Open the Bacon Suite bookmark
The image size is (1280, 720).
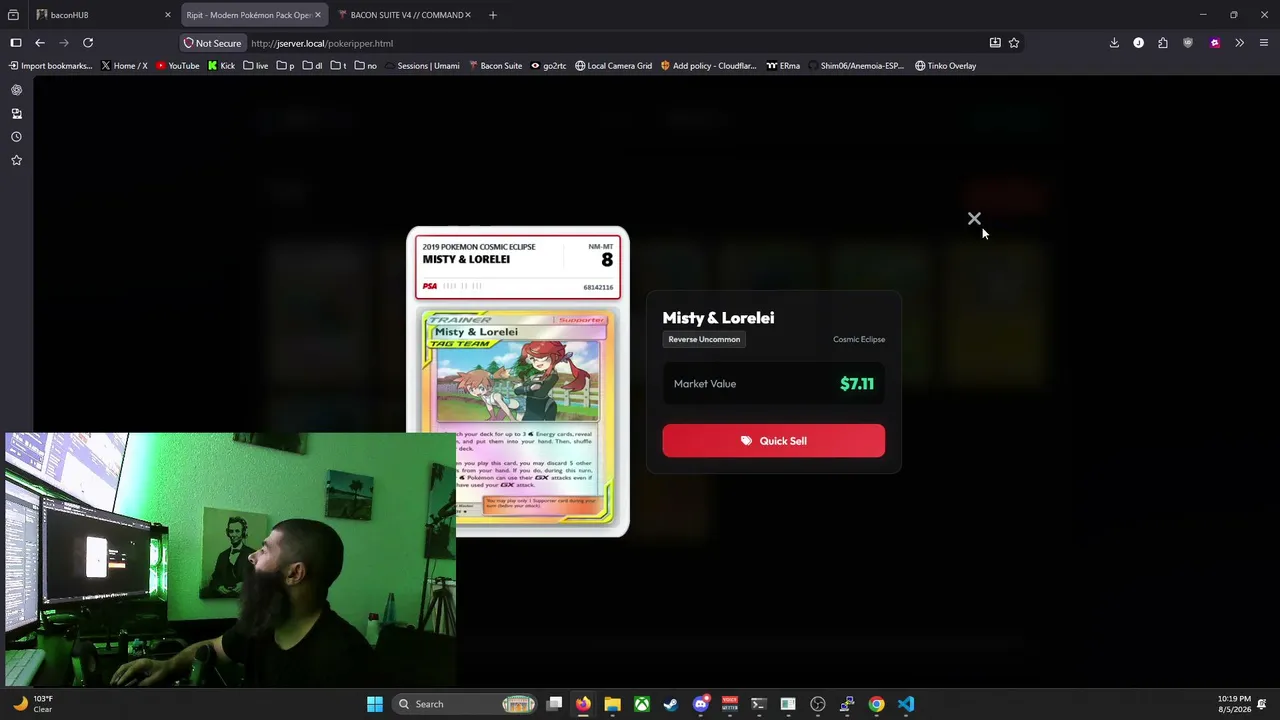(495, 66)
